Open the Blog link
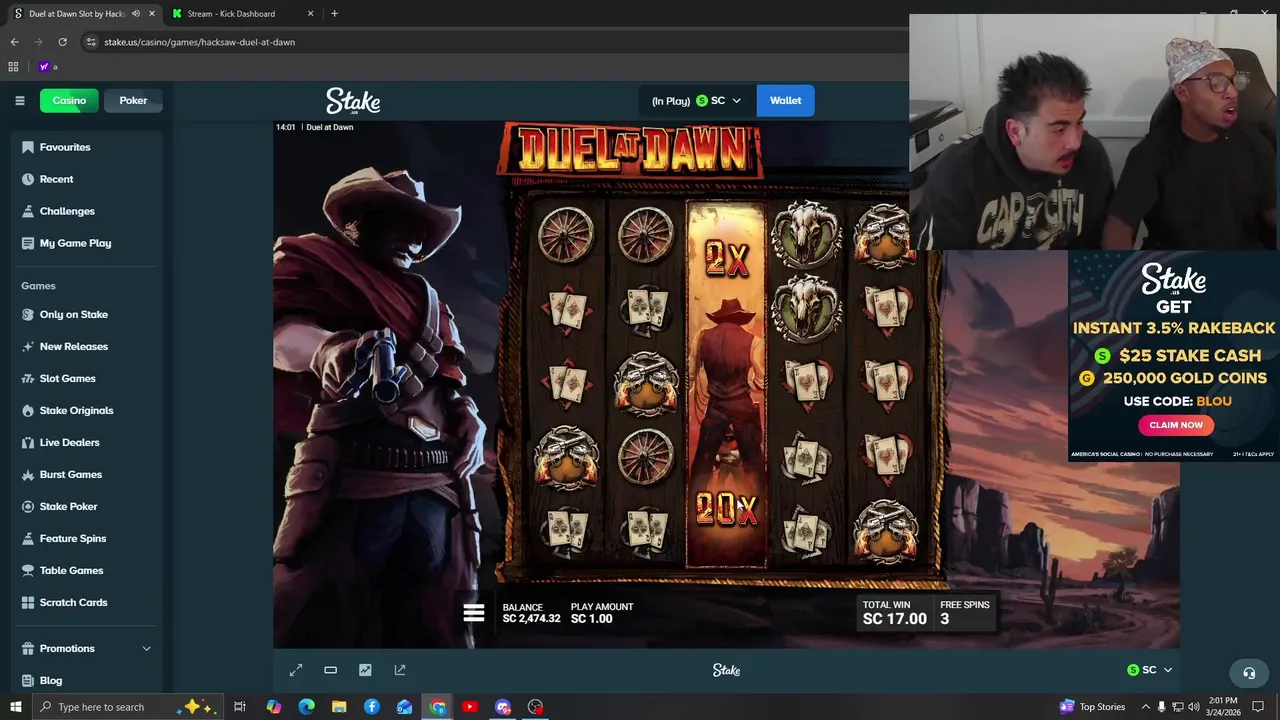Viewport: 1280px width, 720px height. point(50,680)
